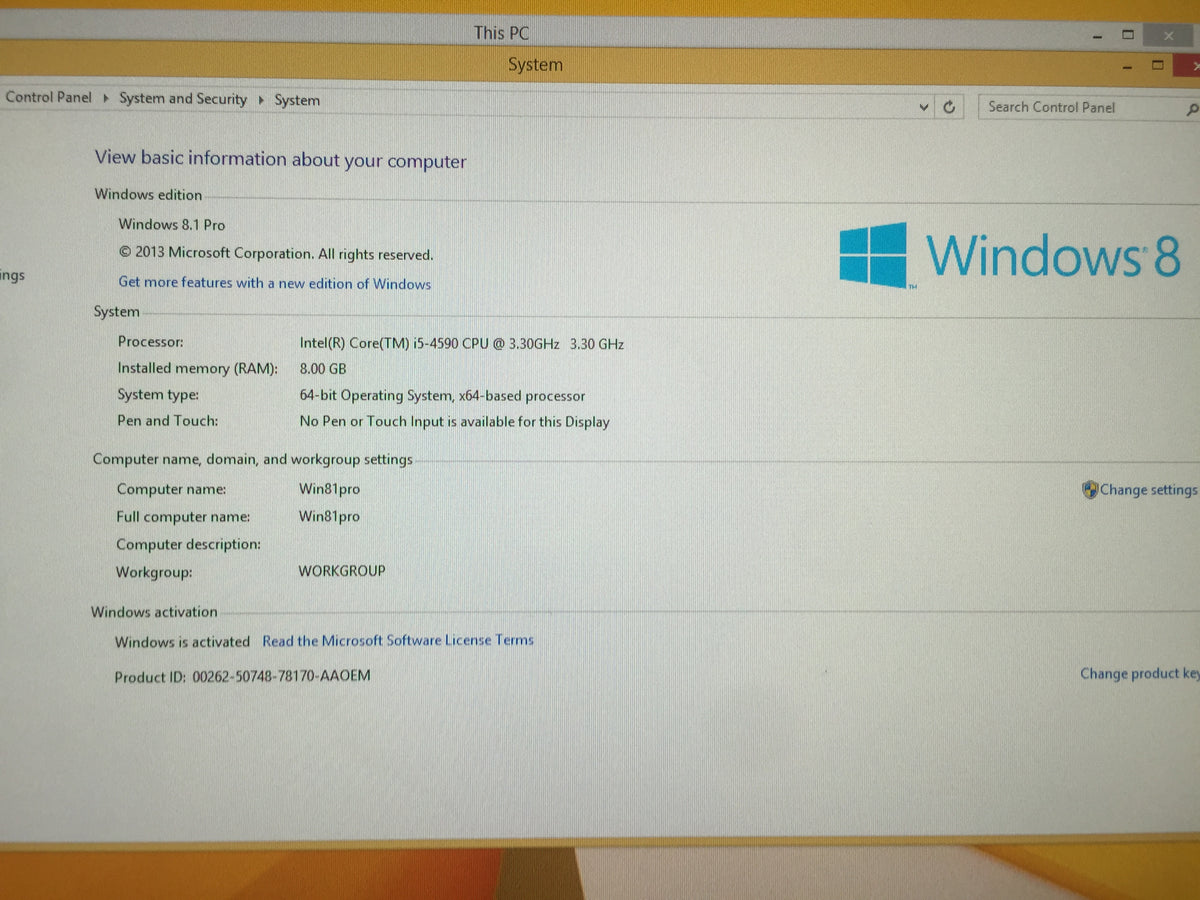Click the Windows 8 logo

point(1010,255)
